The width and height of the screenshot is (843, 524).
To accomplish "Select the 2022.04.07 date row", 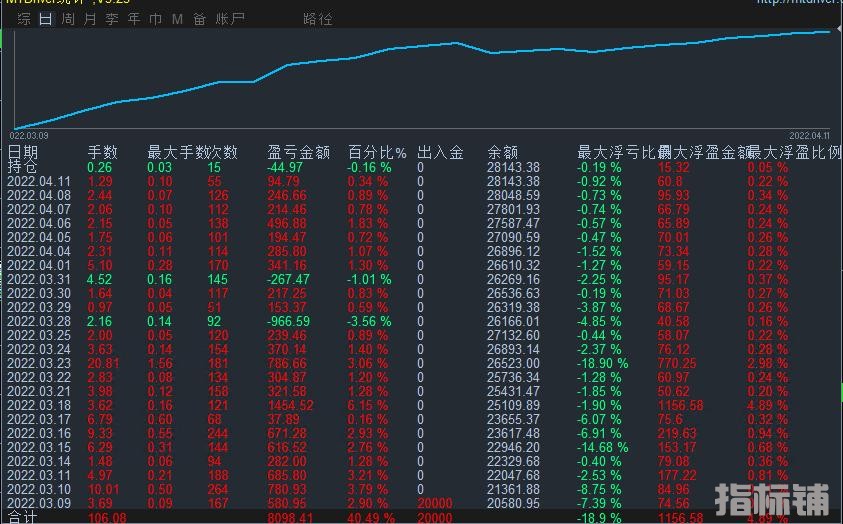I will click(x=39, y=210).
